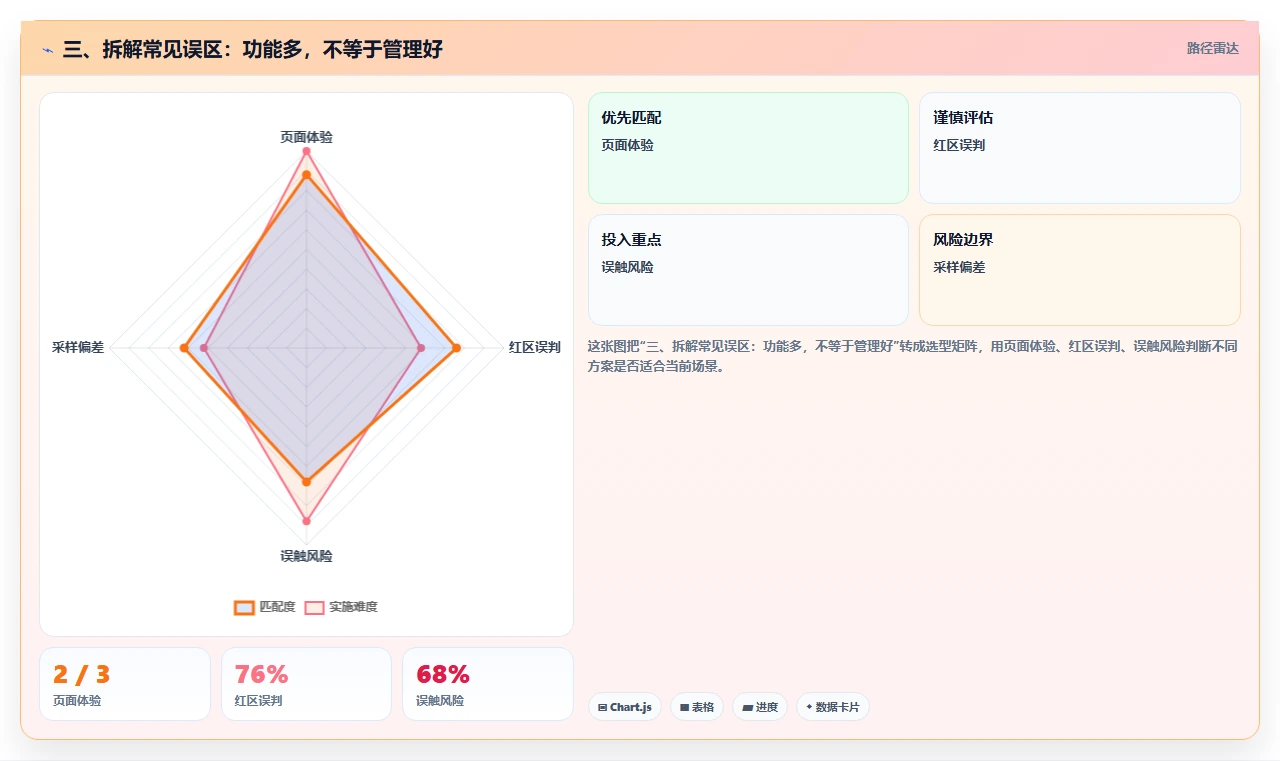
Task: Toggle the 实施难度 legend swatch
Action: point(314,607)
